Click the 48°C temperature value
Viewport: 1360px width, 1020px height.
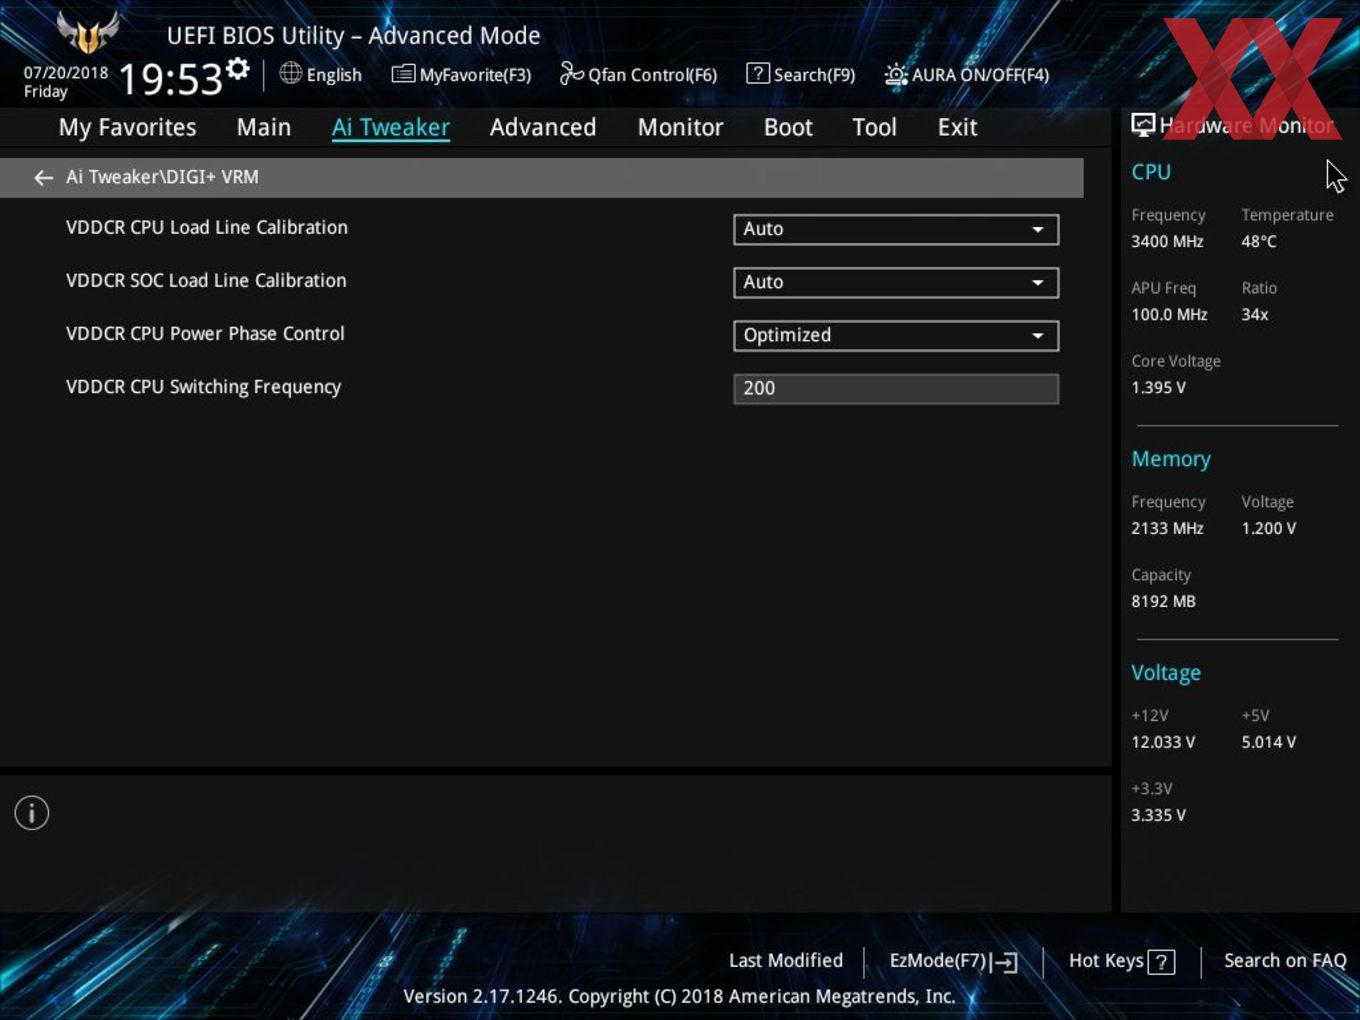[1259, 241]
